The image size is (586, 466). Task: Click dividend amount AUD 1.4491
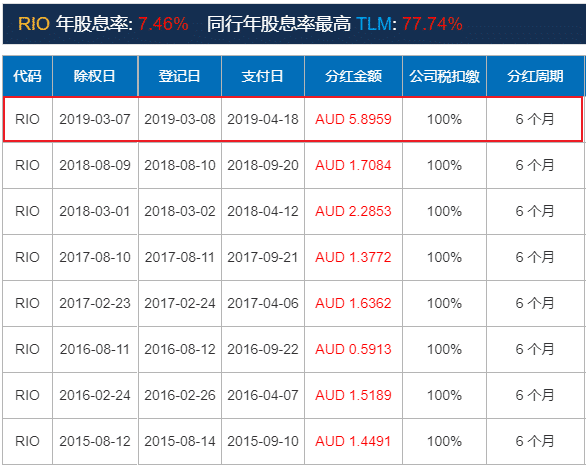tap(353, 441)
